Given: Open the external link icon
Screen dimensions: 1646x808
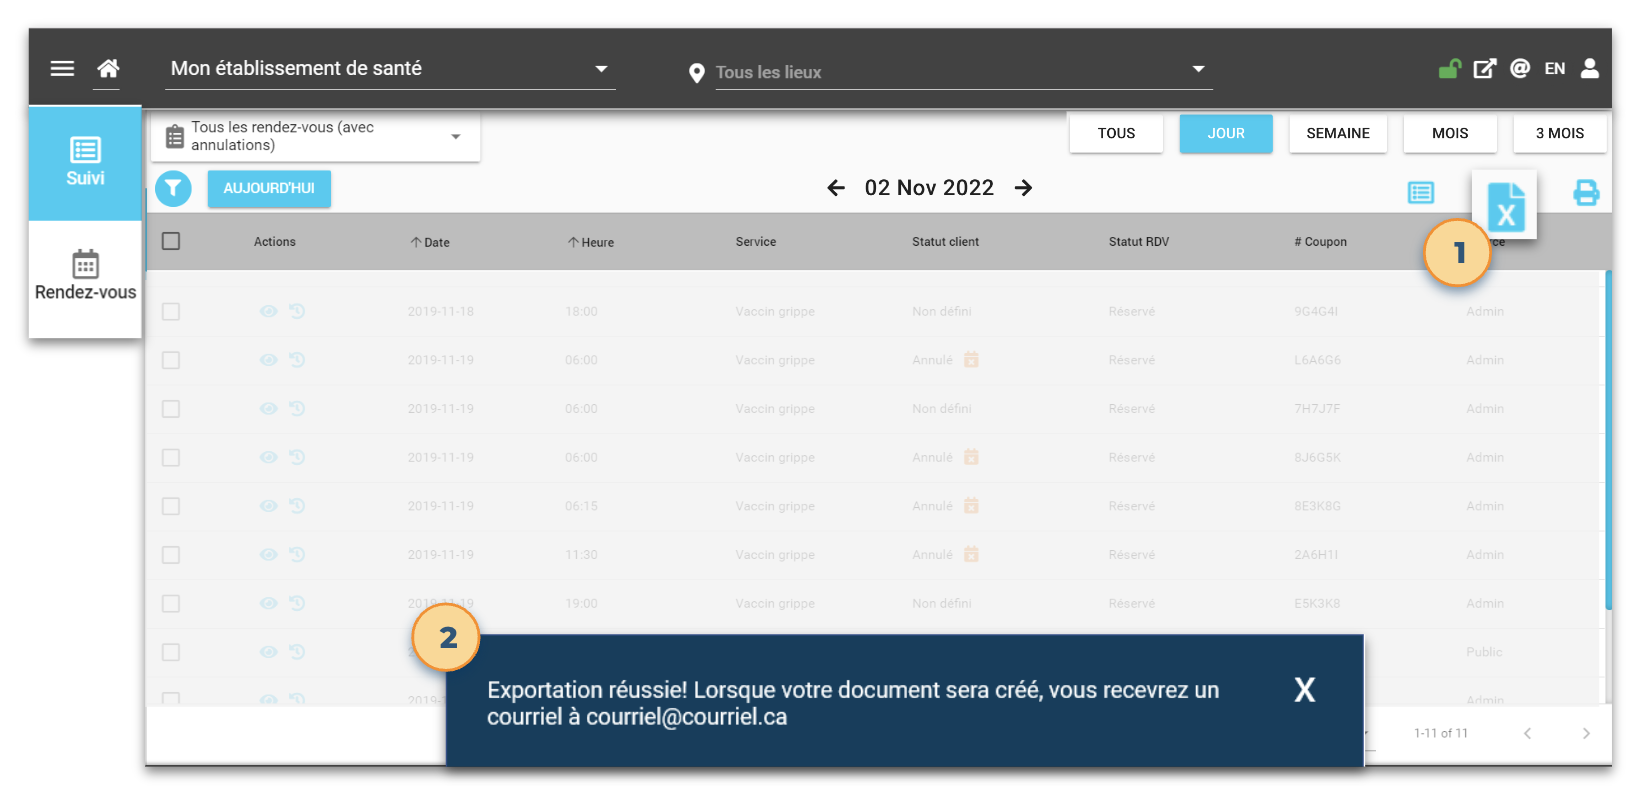Looking at the screenshot, I should point(1484,68).
